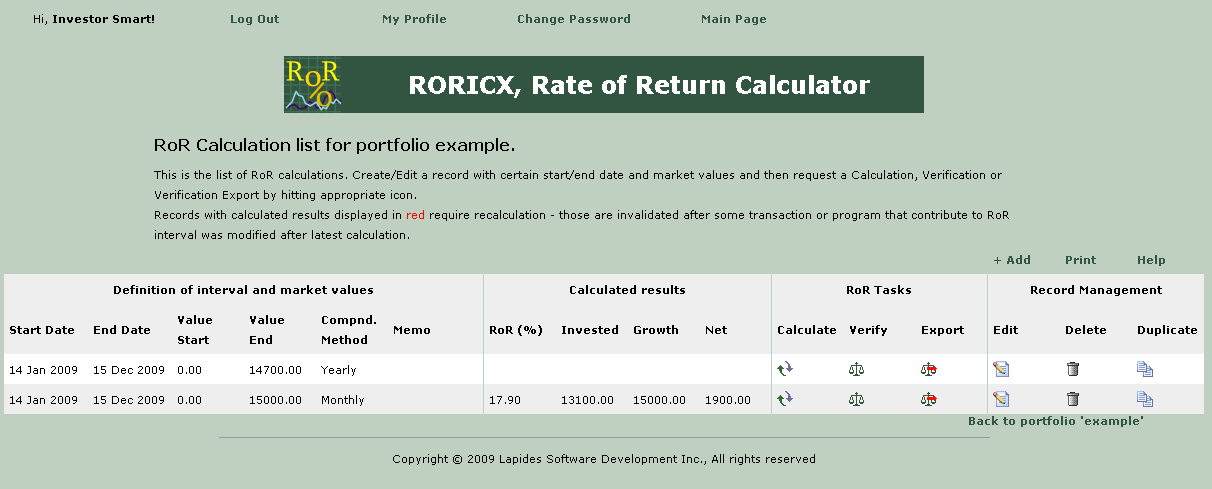Image resolution: width=1212 pixels, height=489 pixels.
Task: Export verification for the Yearly record
Action: [x=928, y=369]
